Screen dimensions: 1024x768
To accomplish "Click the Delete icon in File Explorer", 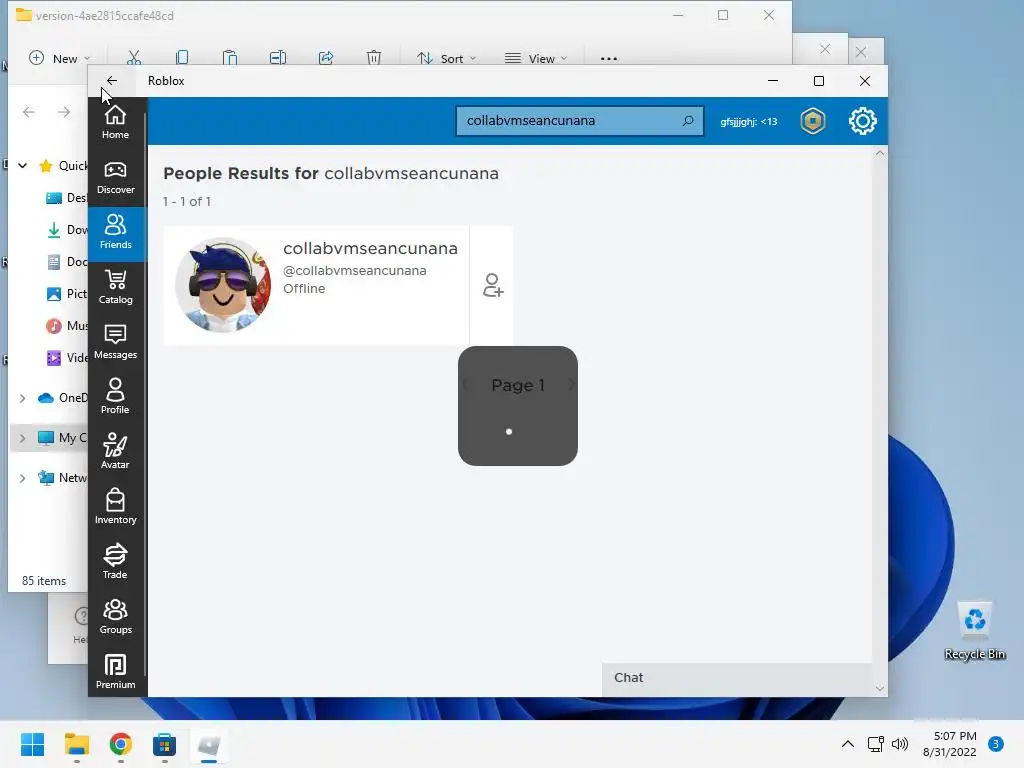I will pyautogui.click(x=374, y=58).
